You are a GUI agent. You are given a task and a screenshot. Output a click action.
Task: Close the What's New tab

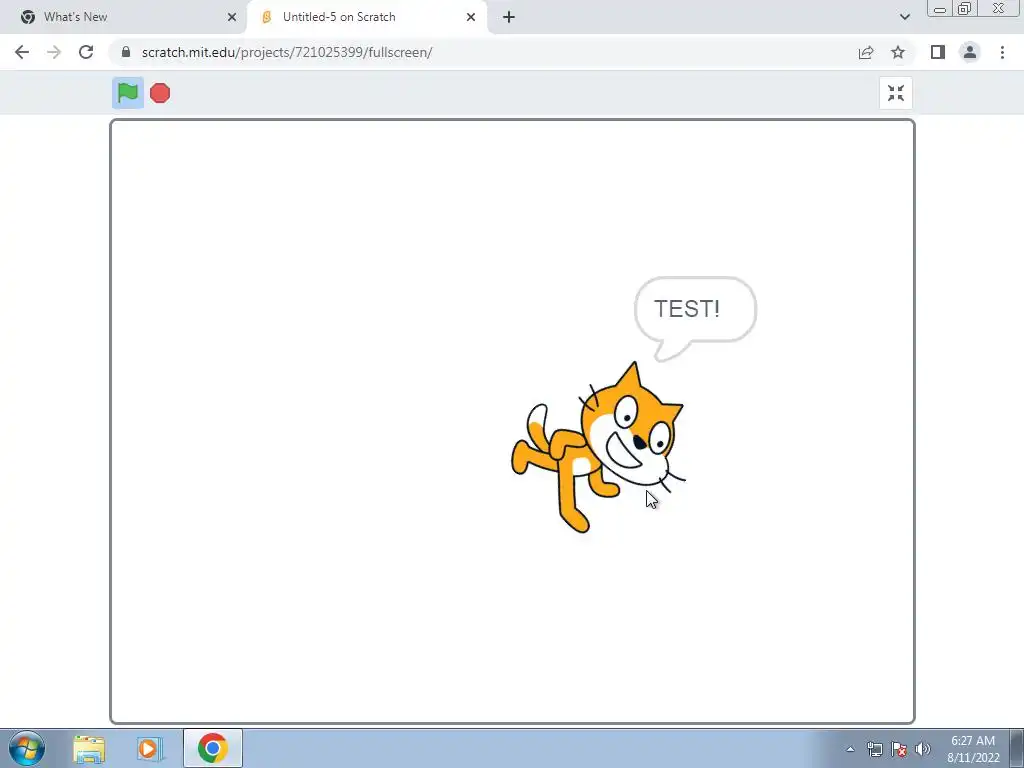point(232,17)
